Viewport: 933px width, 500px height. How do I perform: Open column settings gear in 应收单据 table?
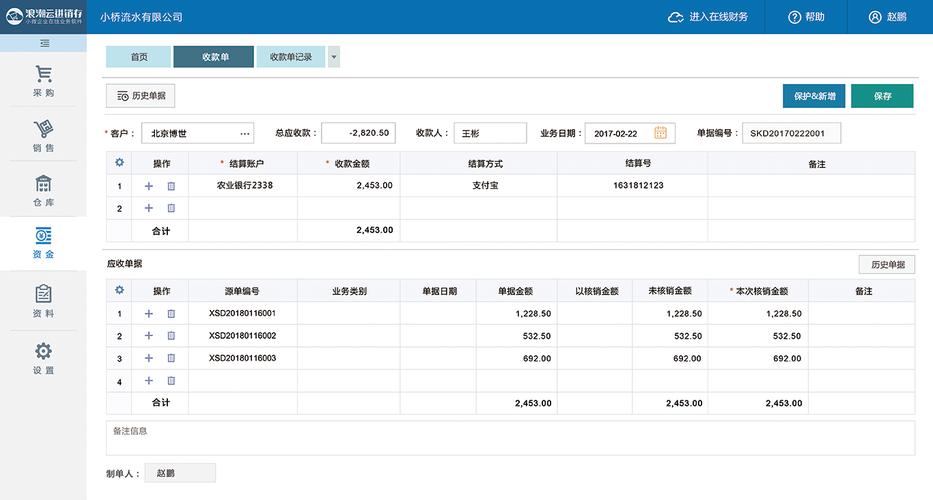pyautogui.click(x=119, y=290)
